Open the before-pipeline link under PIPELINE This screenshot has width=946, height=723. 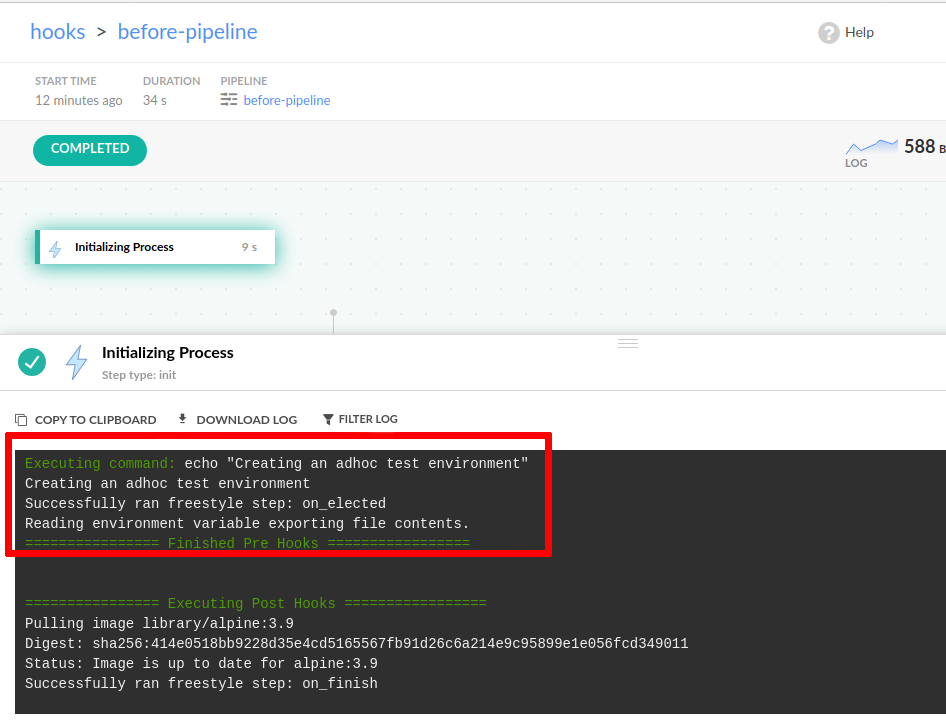coord(286,100)
